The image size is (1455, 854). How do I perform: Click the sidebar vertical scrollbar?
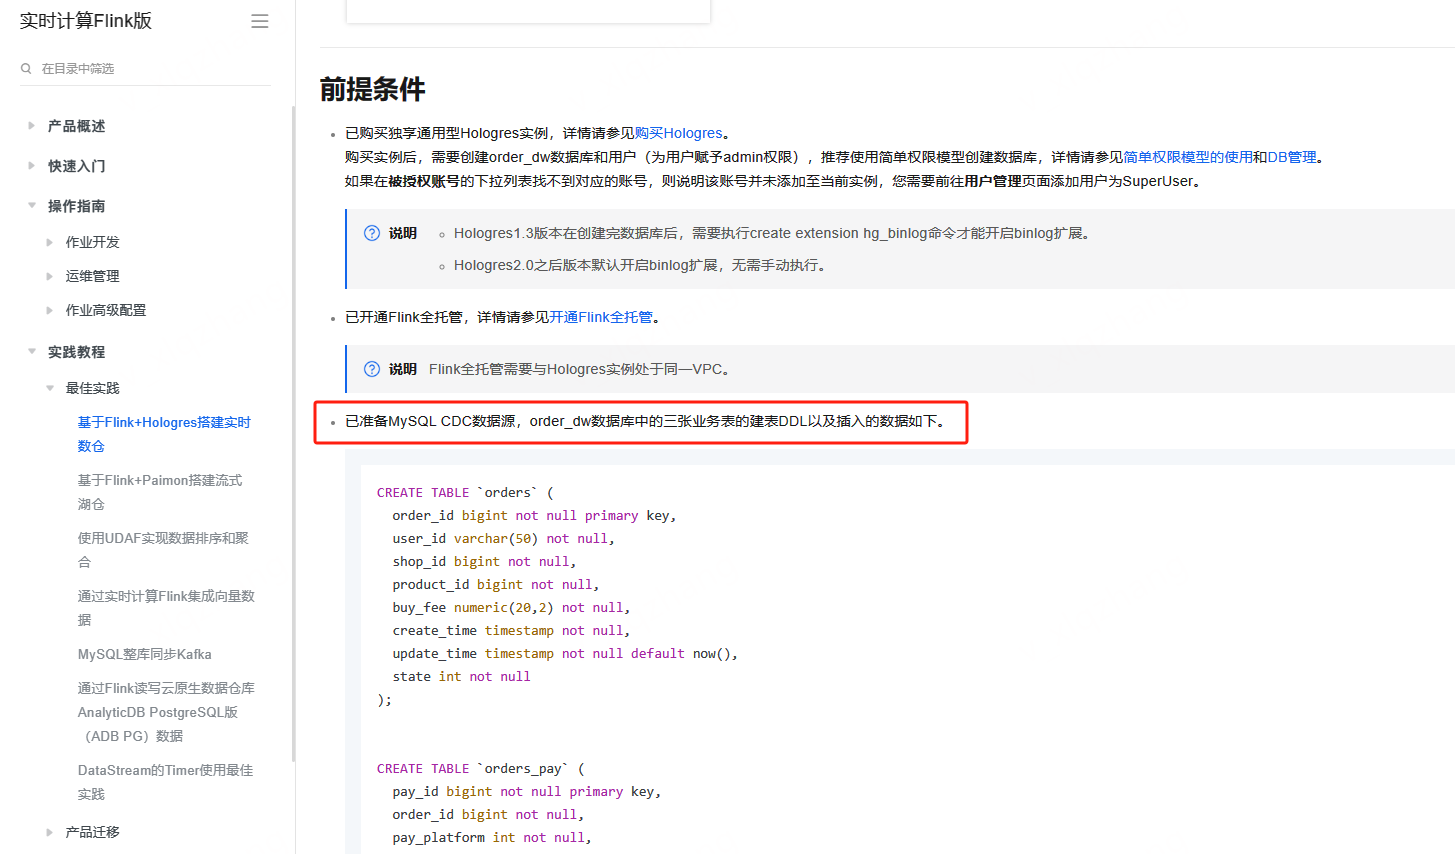coord(293,433)
